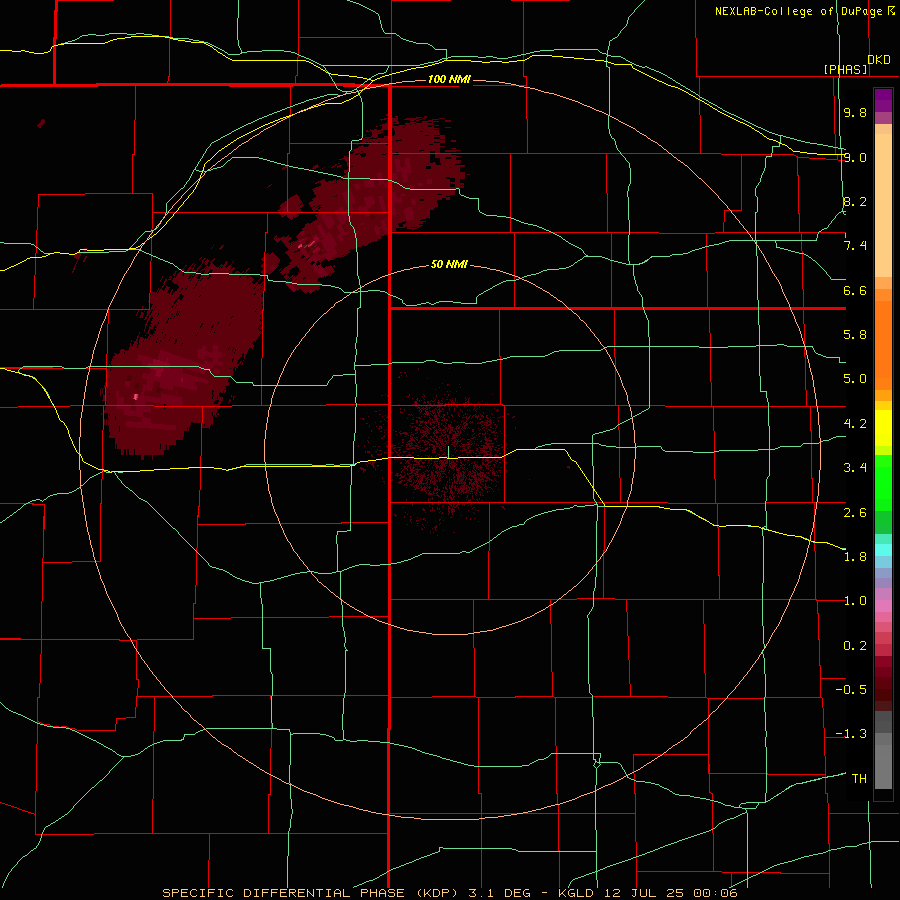This screenshot has height=900, width=900.
Task: Click the 1.0 scale label
Action: click(855, 601)
